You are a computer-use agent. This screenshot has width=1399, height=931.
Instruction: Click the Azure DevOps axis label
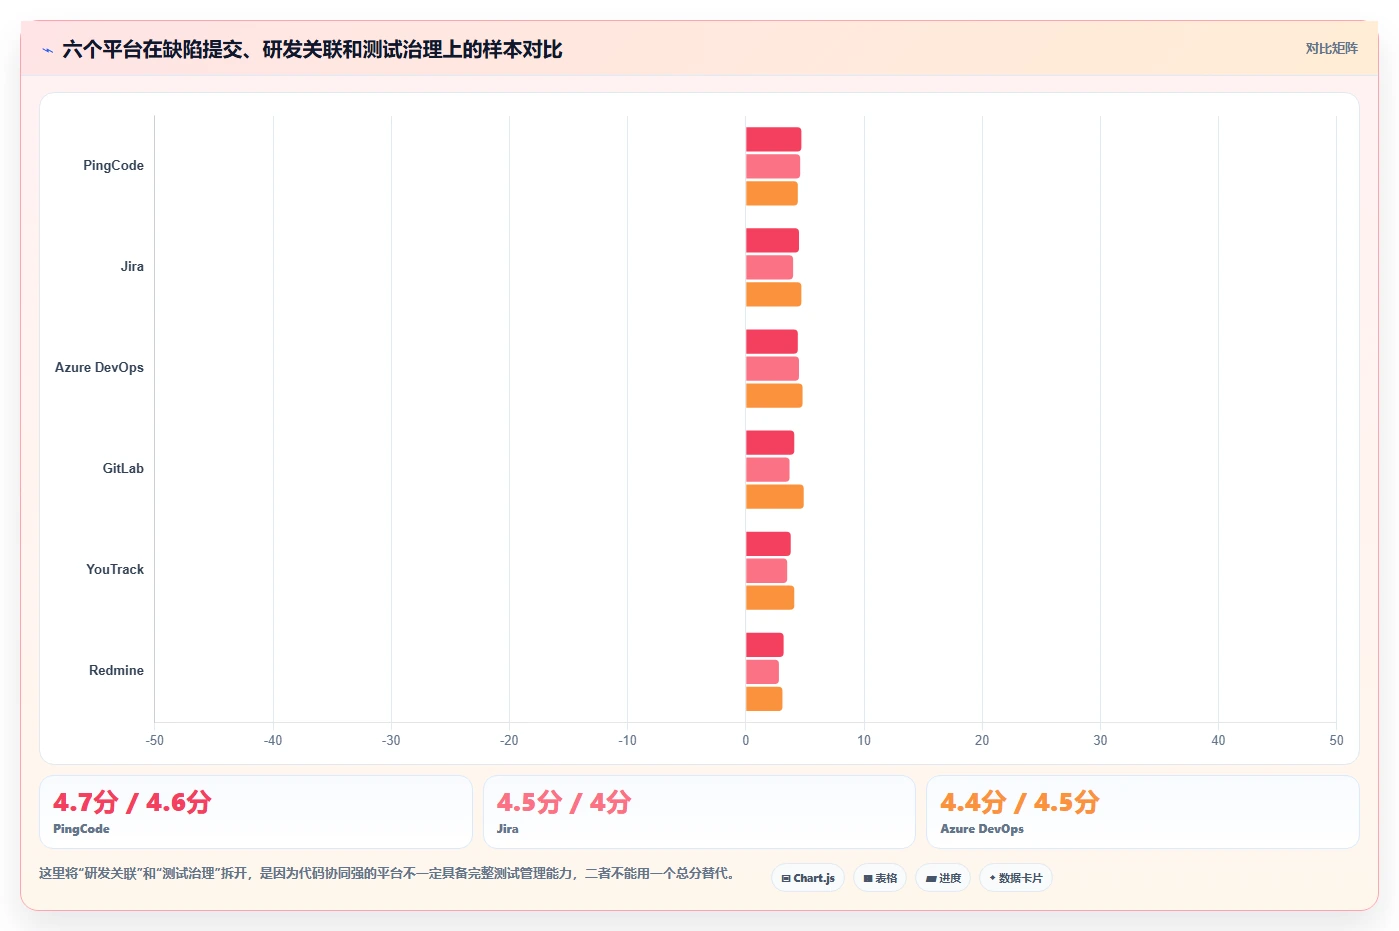[99, 368]
